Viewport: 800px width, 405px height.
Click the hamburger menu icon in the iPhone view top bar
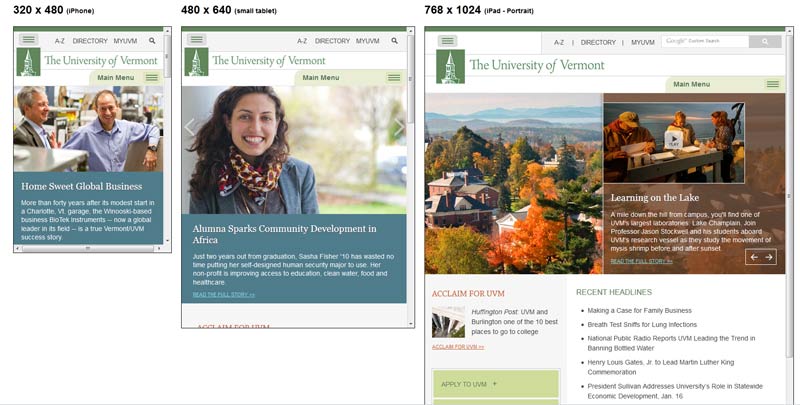tap(29, 39)
